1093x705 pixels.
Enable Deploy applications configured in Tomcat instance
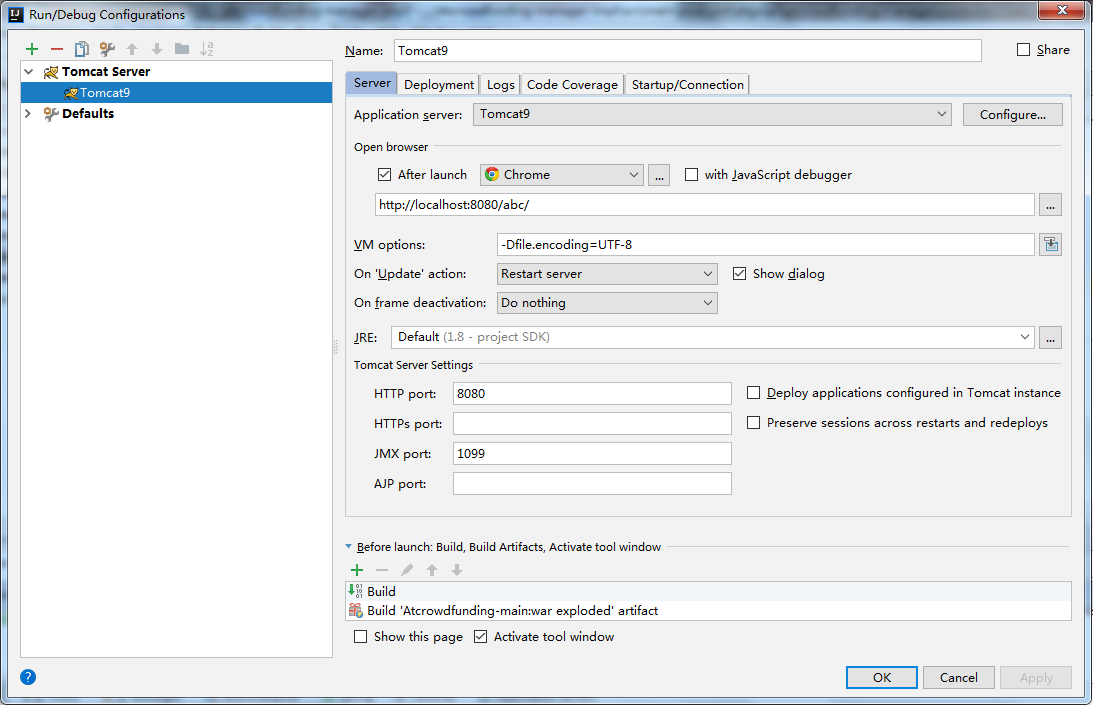[x=754, y=393]
